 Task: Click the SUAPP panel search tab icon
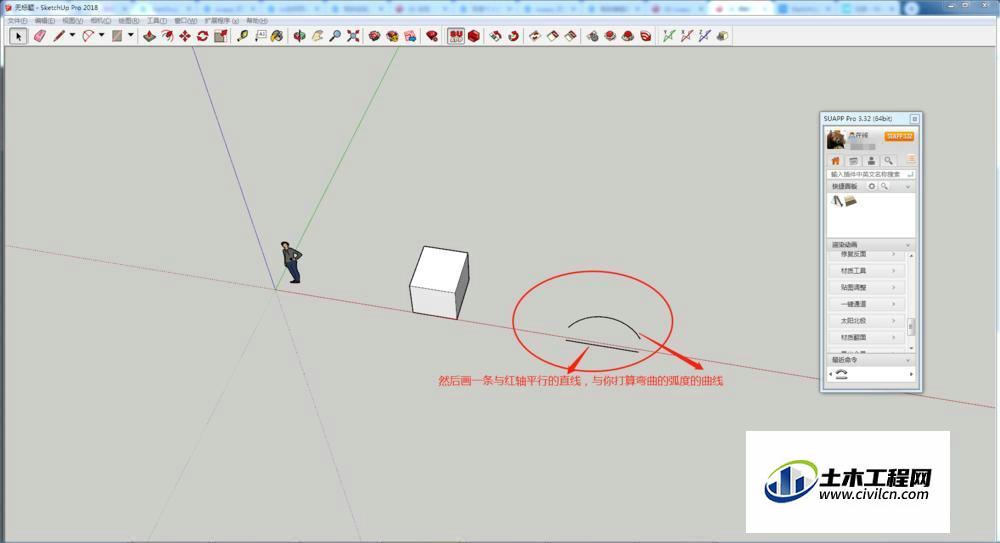[x=888, y=161]
